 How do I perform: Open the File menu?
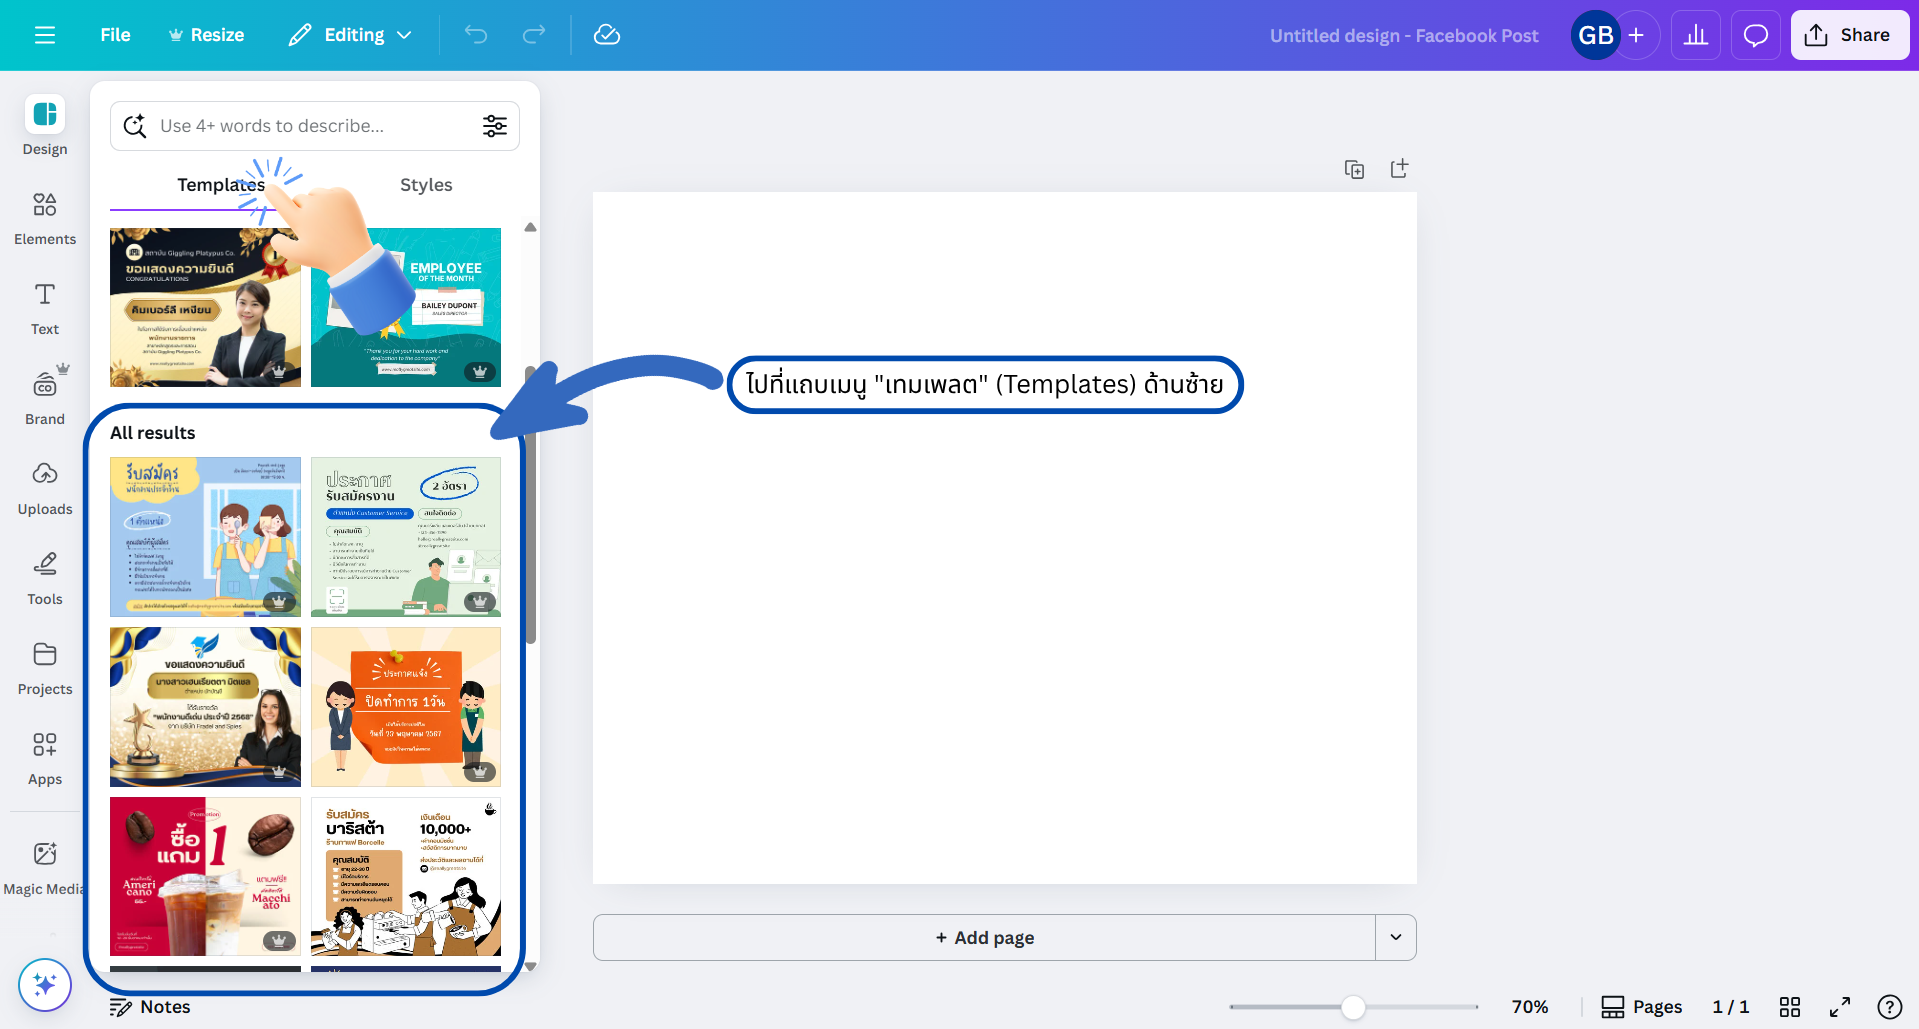(115, 35)
